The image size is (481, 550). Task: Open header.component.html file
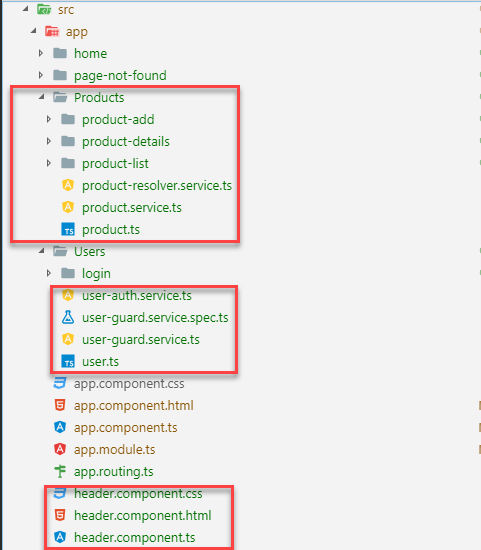pyautogui.click(x=143, y=516)
